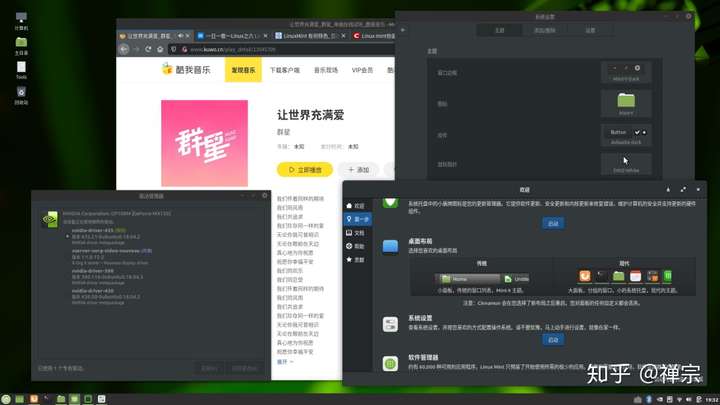Click Apply Changes in Driver Manager
This screenshot has width=720, height=405.
click(244, 368)
